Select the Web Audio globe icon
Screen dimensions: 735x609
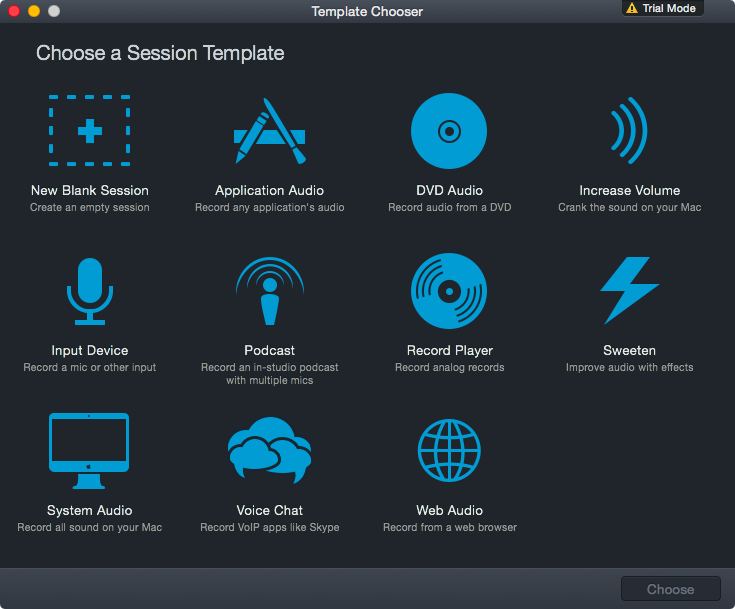tap(449, 451)
